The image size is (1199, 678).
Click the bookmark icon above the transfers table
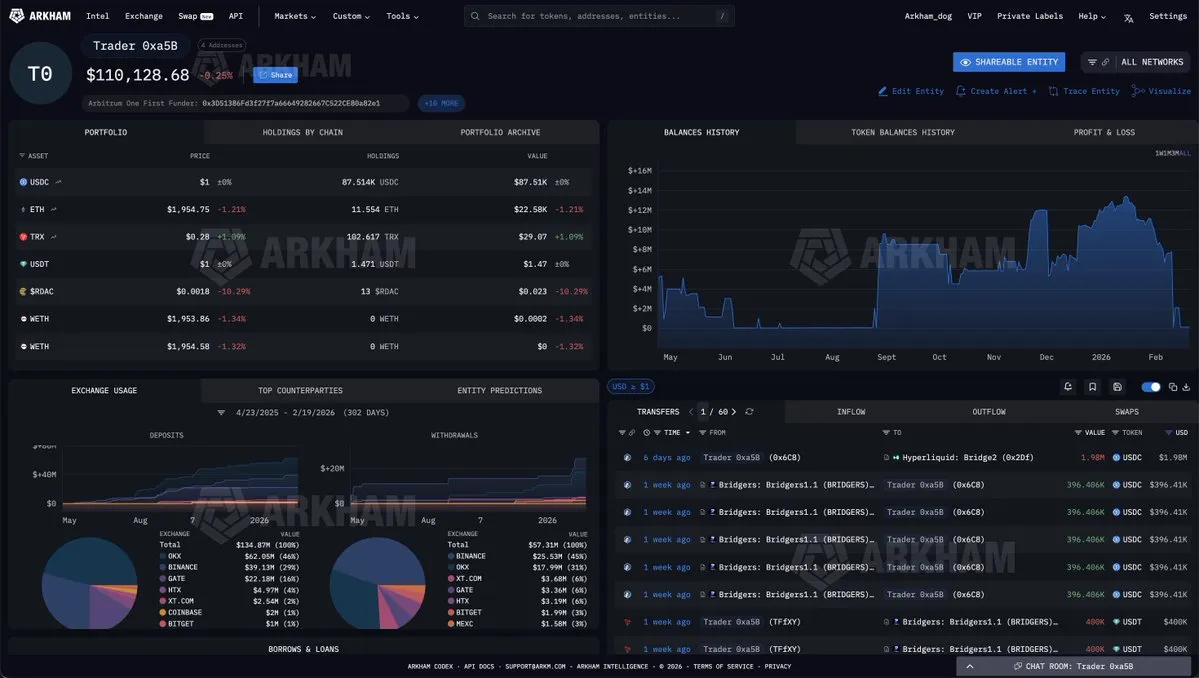[1093, 387]
